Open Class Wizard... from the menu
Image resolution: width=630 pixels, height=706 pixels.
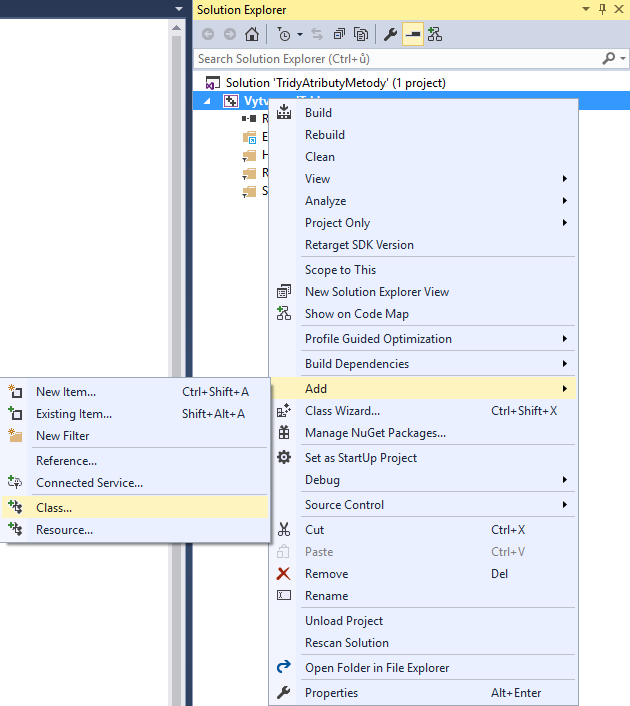pyautogui.click(x=423, y=411)
